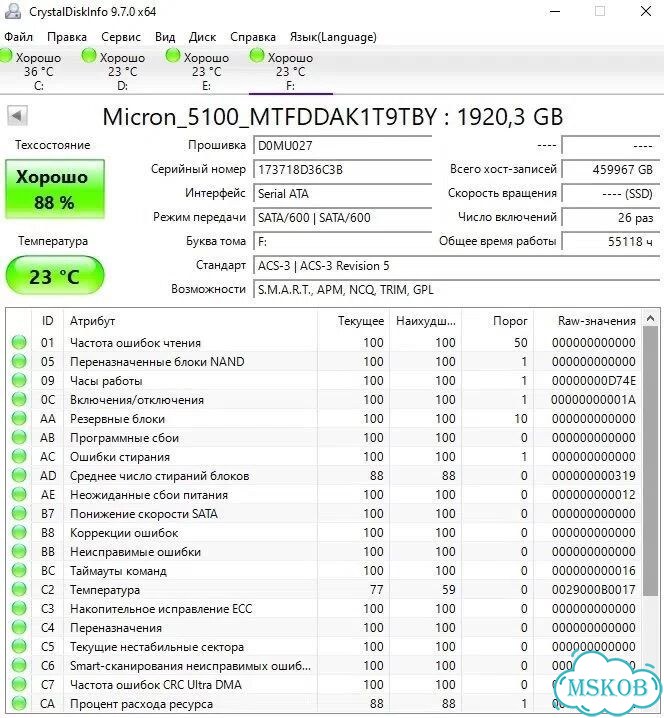Click the Порог column header
Image resolution: width=664 pixels, height=718 pixels.
click(497, 321)
